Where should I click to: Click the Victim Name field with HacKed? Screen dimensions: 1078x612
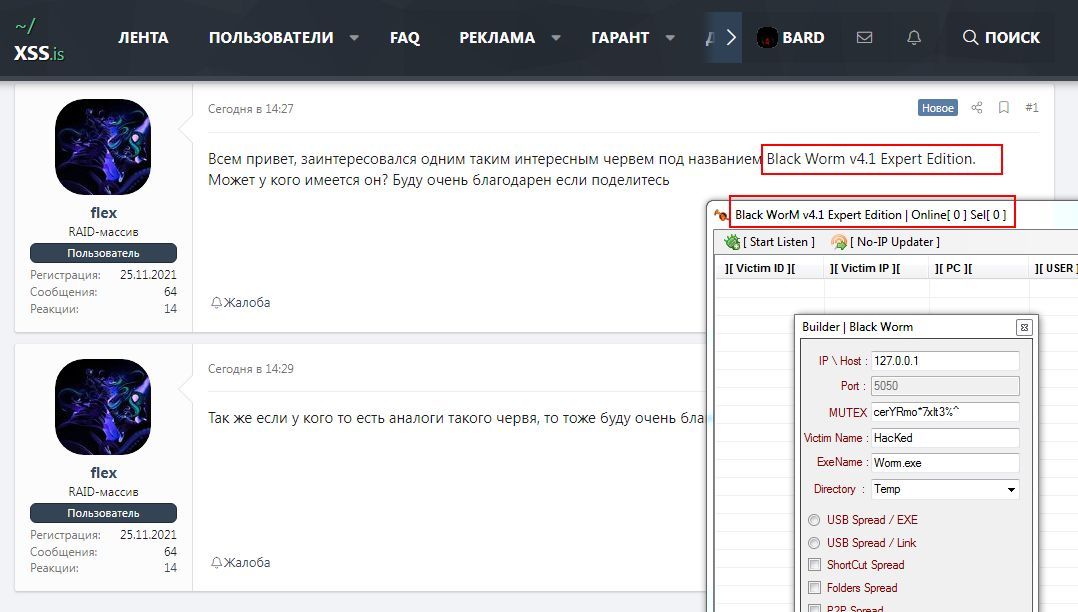945,438
